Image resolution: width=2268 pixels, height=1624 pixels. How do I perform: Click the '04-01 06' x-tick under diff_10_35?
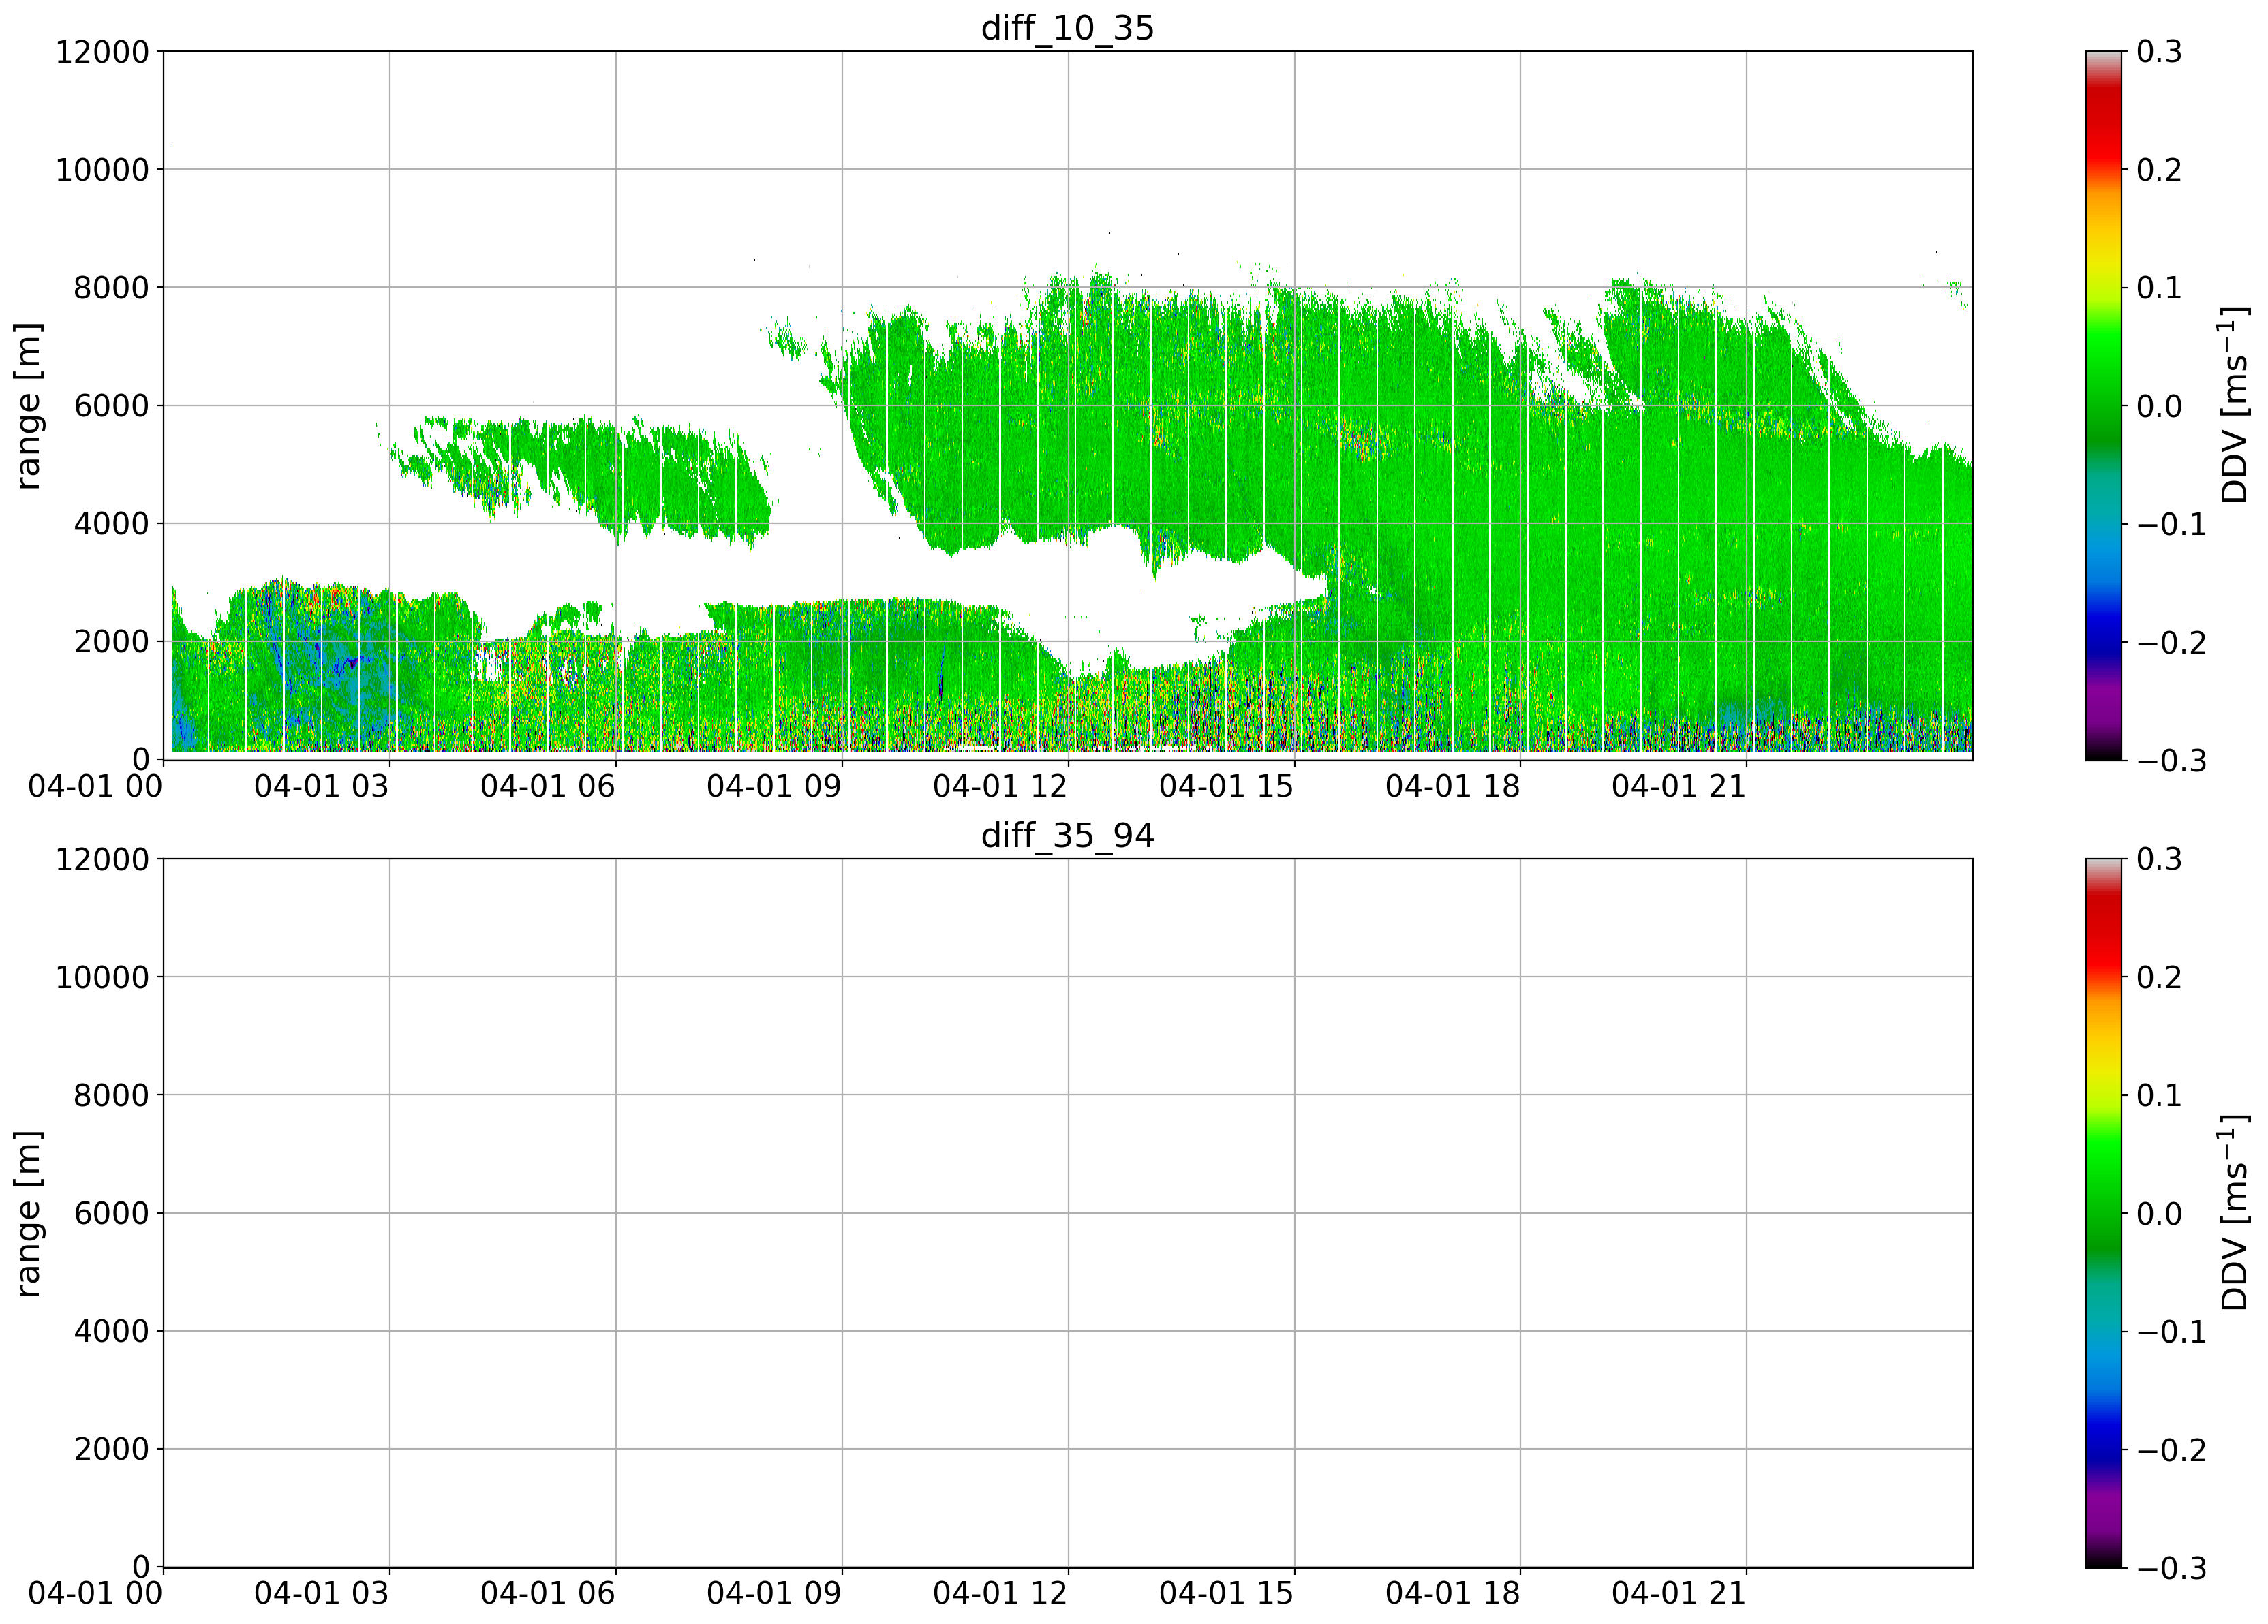547,786
